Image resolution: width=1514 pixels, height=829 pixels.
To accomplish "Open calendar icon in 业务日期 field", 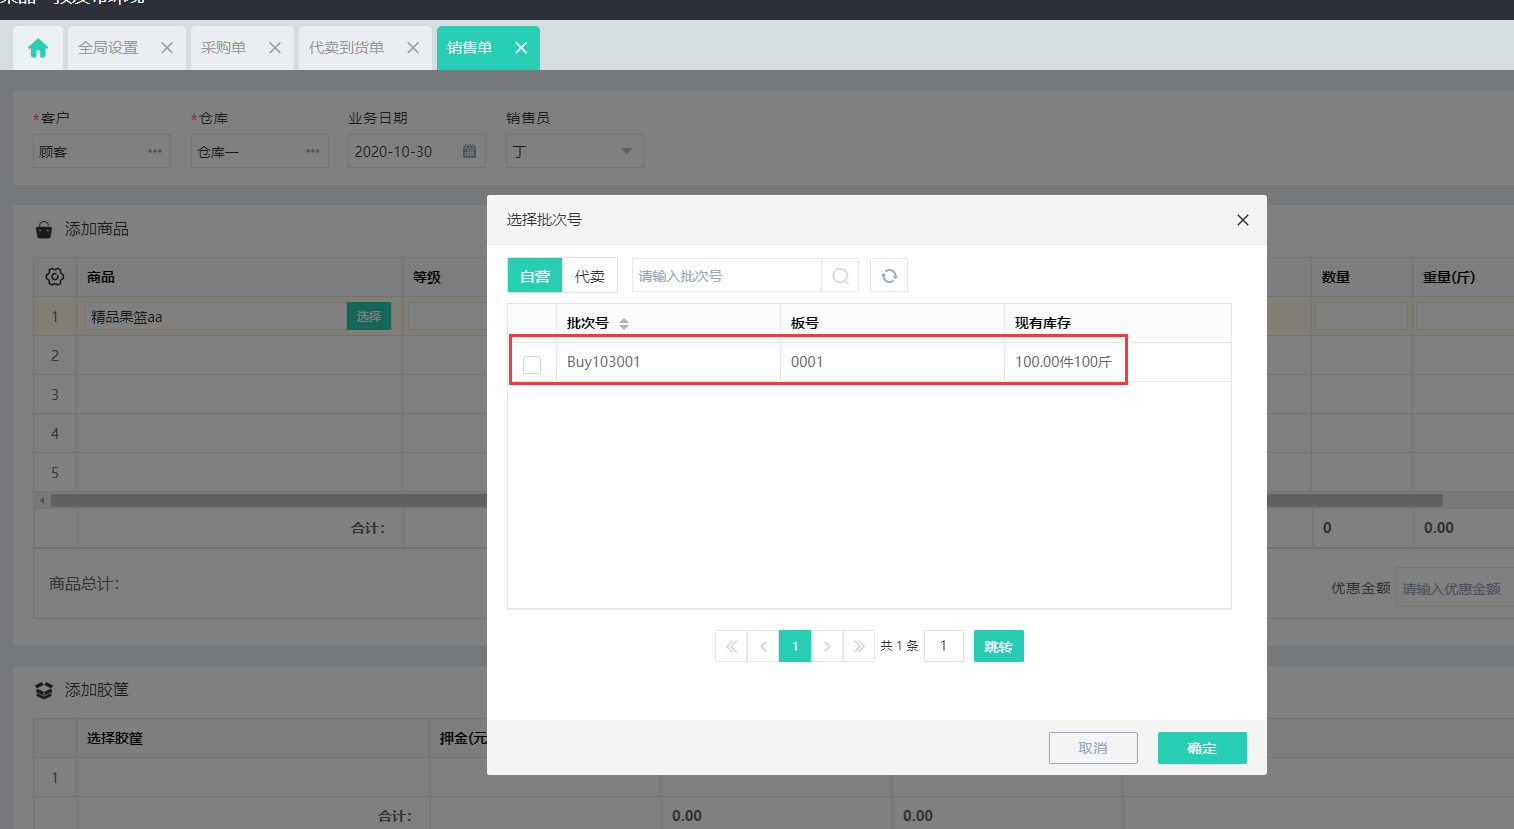I will click(469, 151).
